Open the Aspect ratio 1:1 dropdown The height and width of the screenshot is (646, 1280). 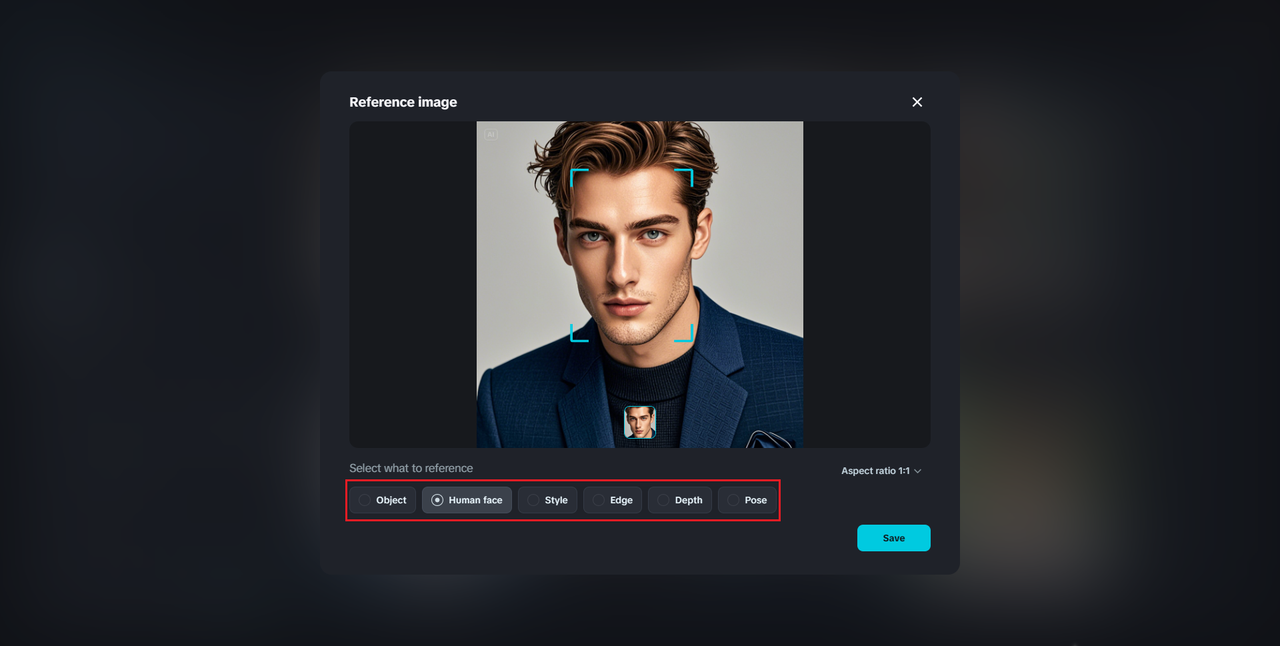click(881, 471)
